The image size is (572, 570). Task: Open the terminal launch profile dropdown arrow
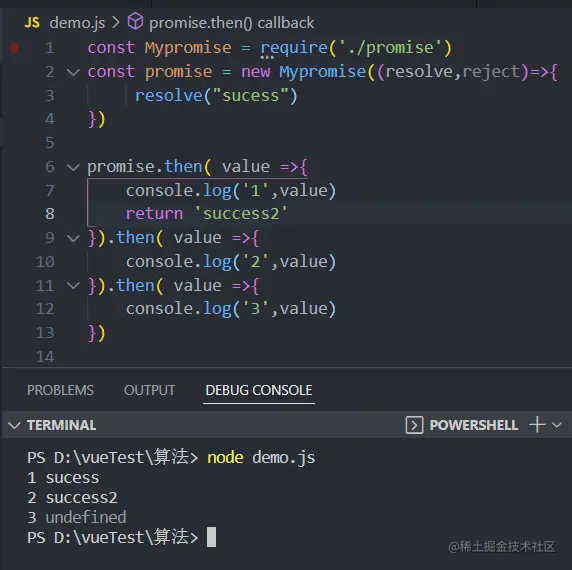point(557,425)
